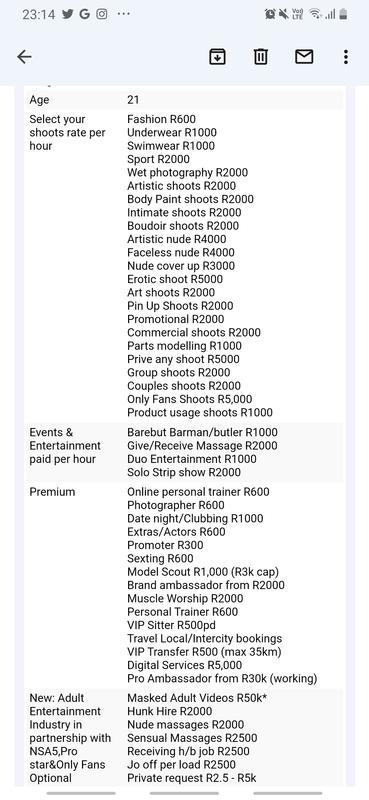Tap the more notifications dots in status bar
Image resolution: width=369 pixels, height=800 pixels.
coord(124,14)
